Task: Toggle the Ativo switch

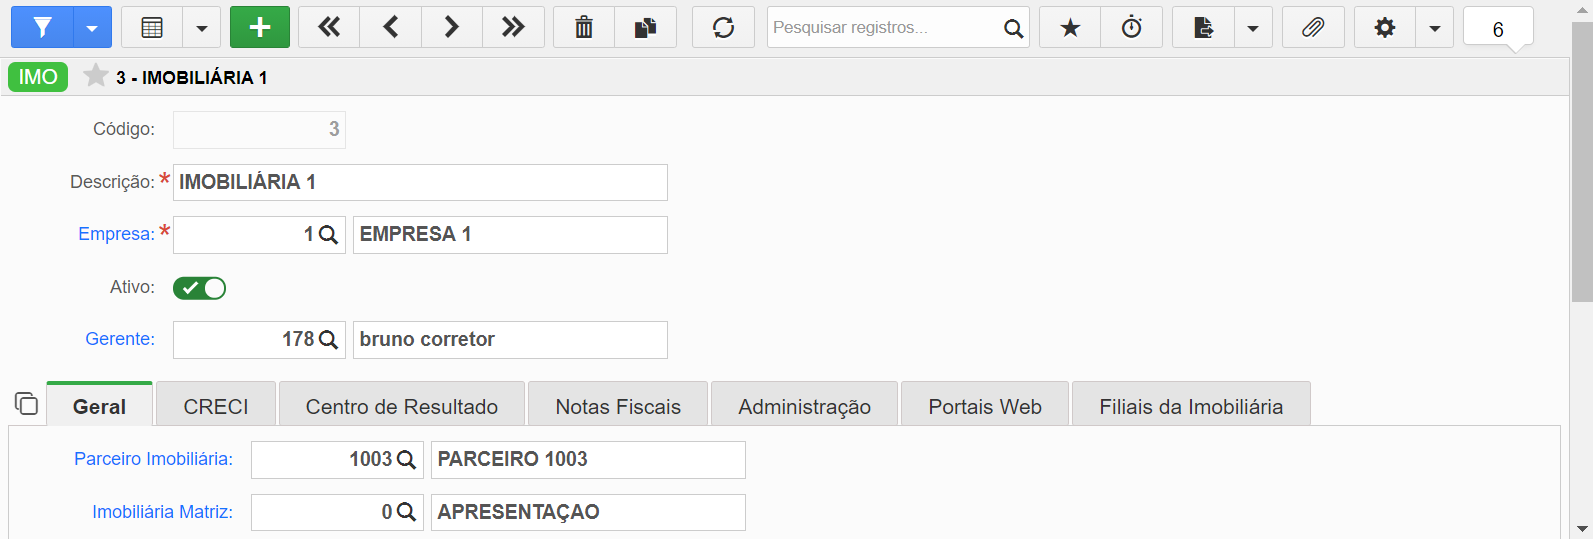Action: [199, 288]
